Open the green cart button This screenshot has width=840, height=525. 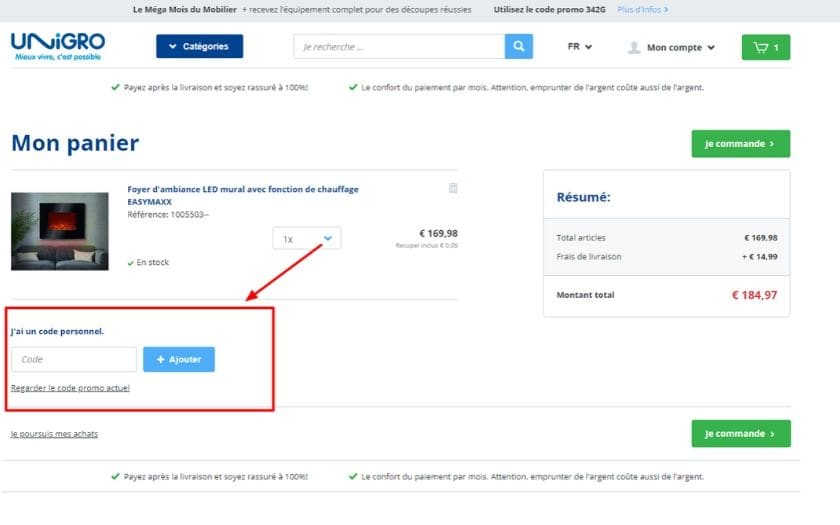766,47
